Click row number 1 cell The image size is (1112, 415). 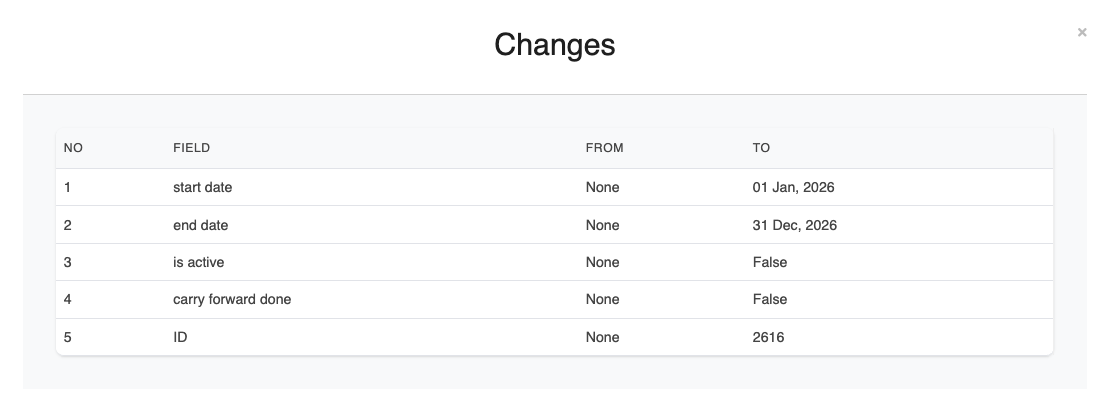click(68, 187)
